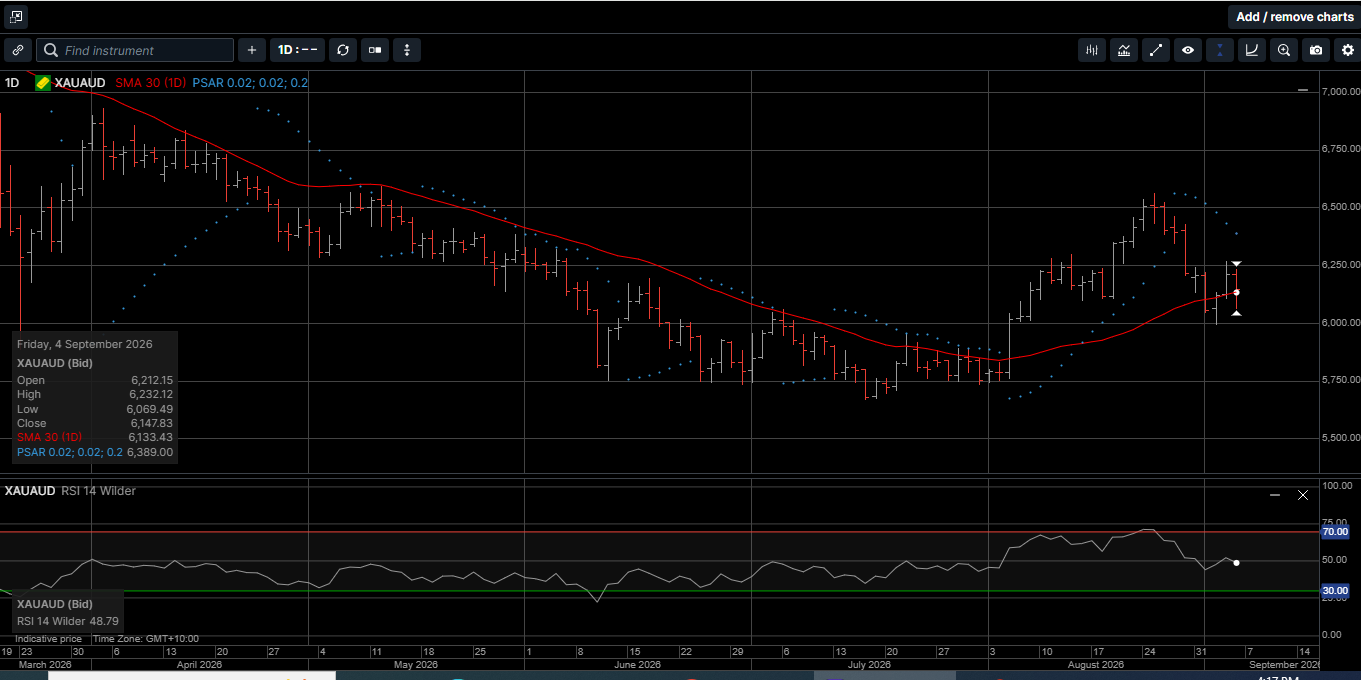Click the link charts chain icon
1361x680 pixels.
click(x=18, y=50)
